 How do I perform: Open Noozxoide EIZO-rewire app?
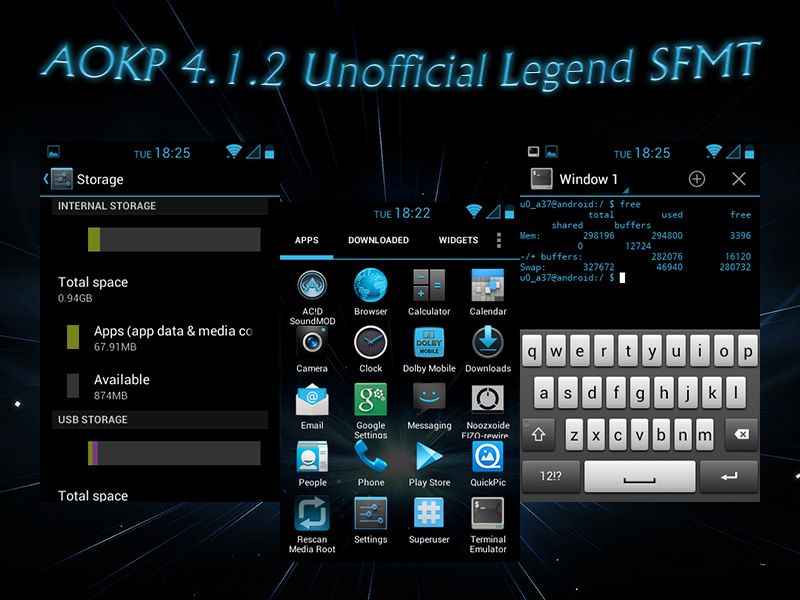pos(488,411)
